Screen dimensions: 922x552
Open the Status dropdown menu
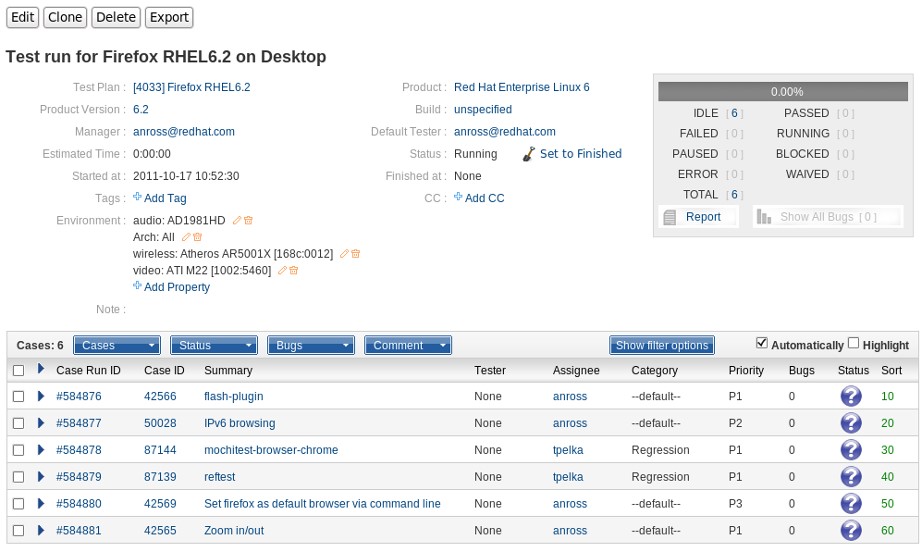coord(214,345)
